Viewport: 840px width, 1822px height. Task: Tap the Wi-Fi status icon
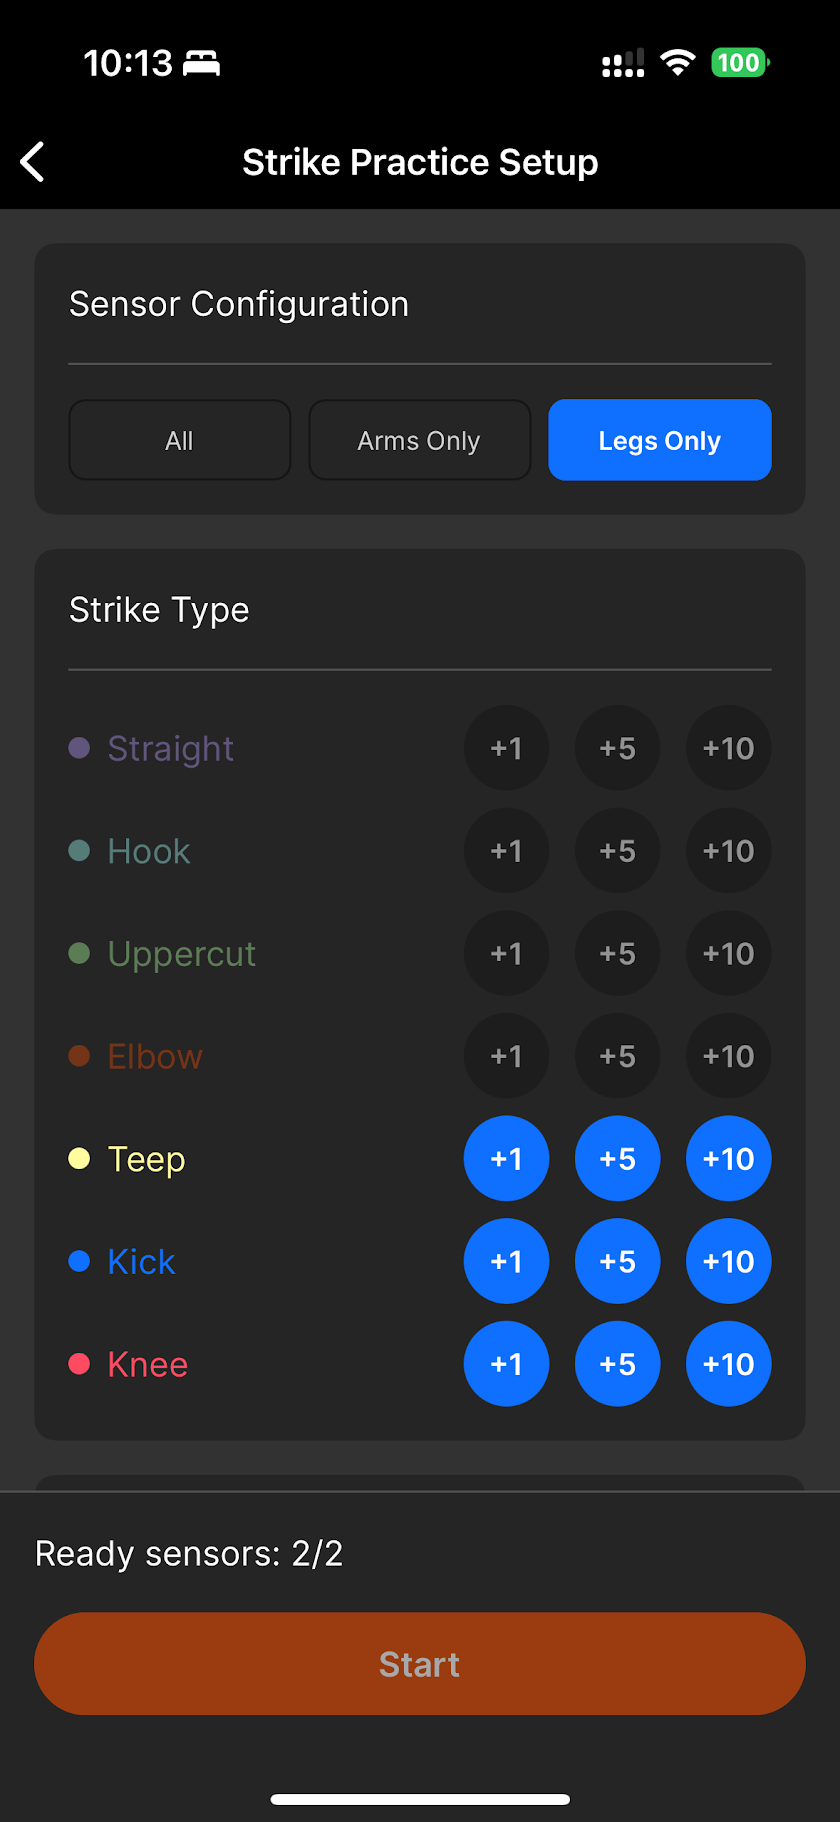pos(677,62)
